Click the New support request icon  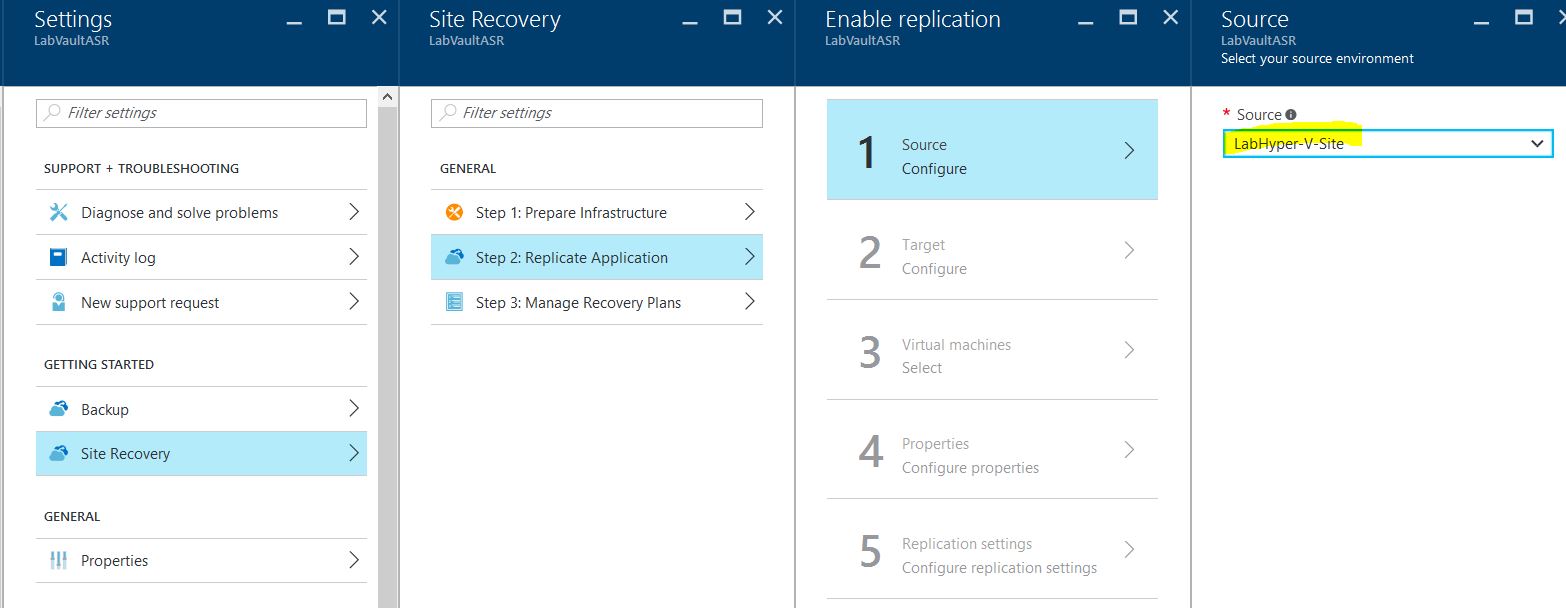click(x=58, y=302)
